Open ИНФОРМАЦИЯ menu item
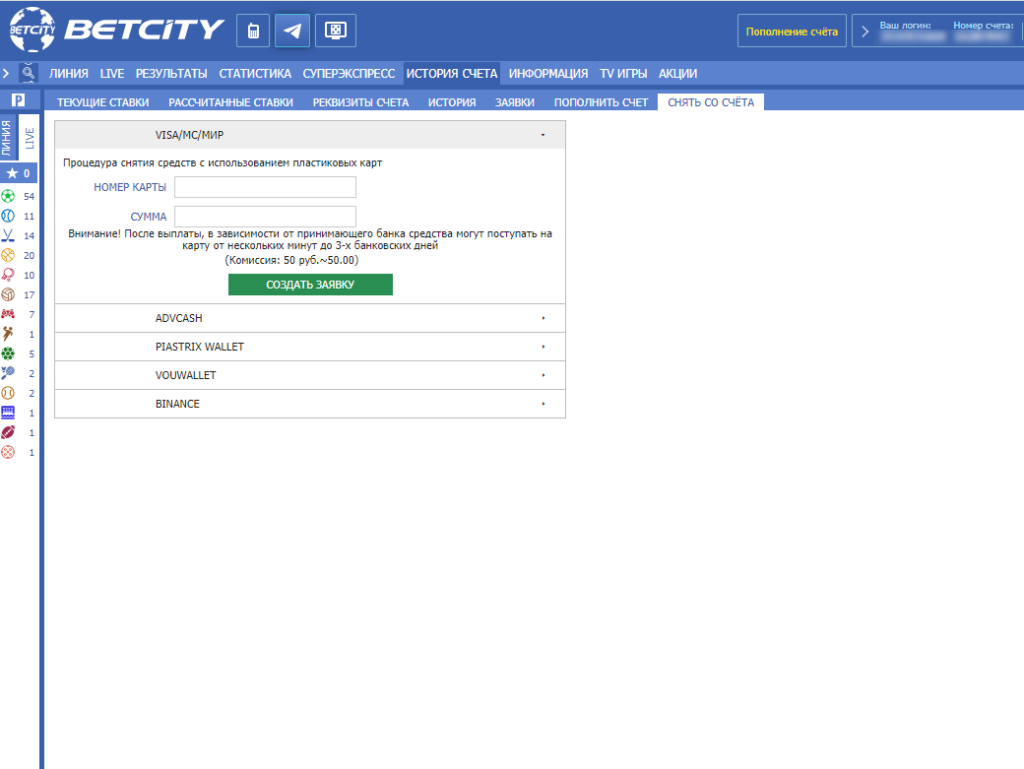 tap(548, 74)
